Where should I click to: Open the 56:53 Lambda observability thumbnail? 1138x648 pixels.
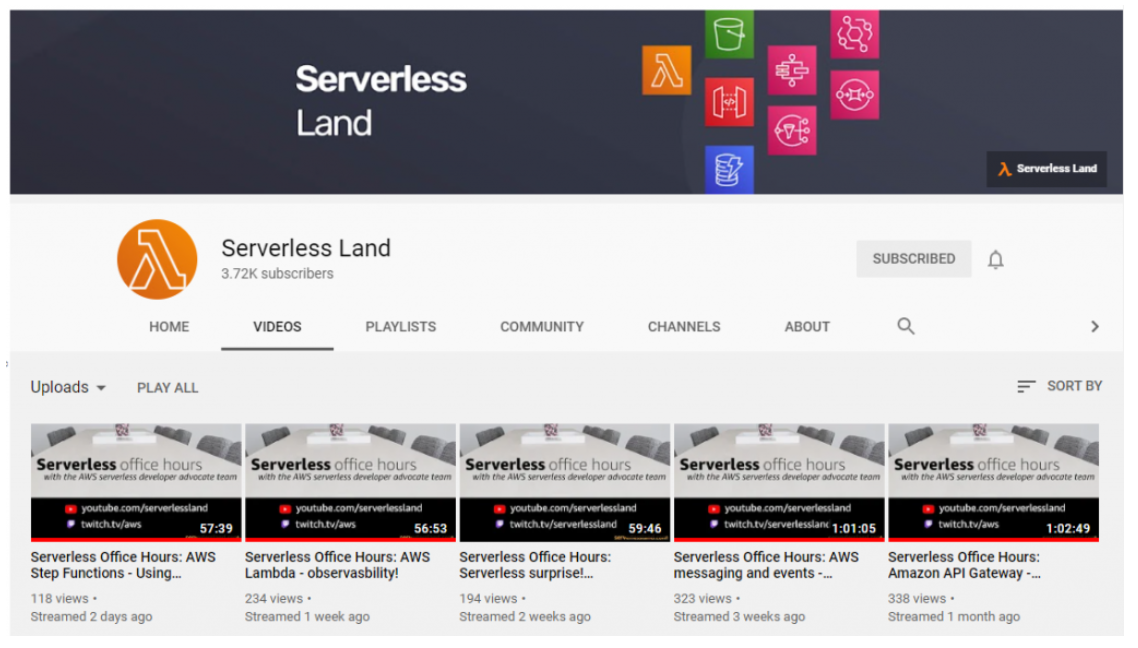coord(350,483)
